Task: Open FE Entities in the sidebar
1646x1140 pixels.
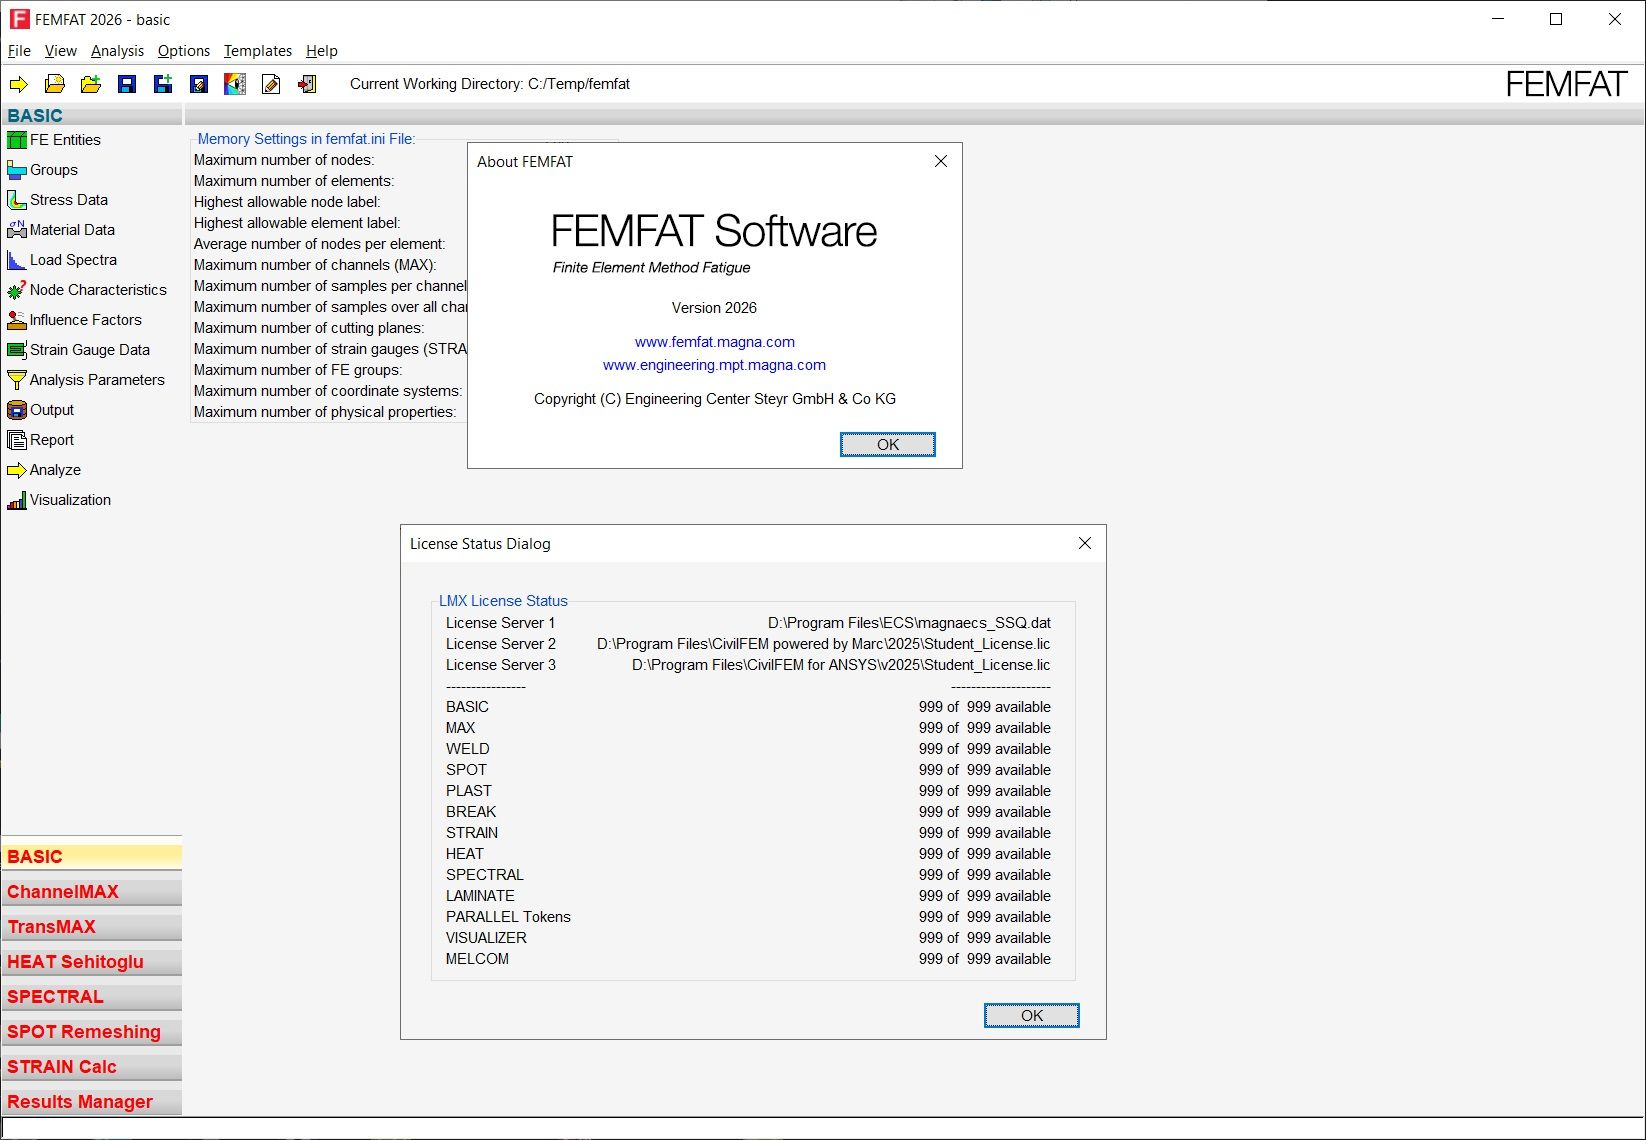Action: pos(54,140)
